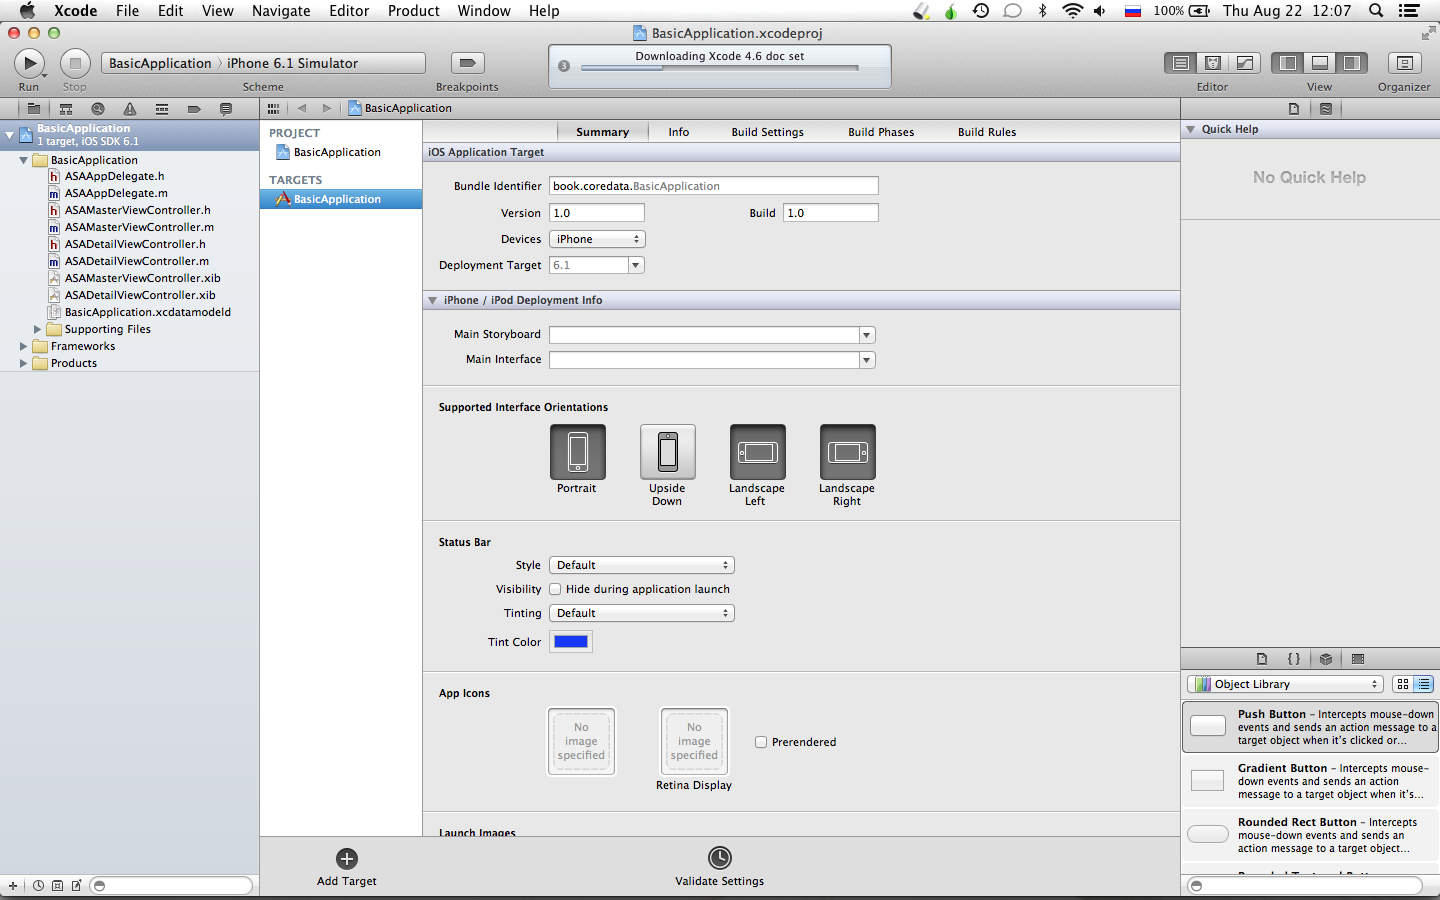Check the Prerendered app icon checkbox

click(761, 742)
